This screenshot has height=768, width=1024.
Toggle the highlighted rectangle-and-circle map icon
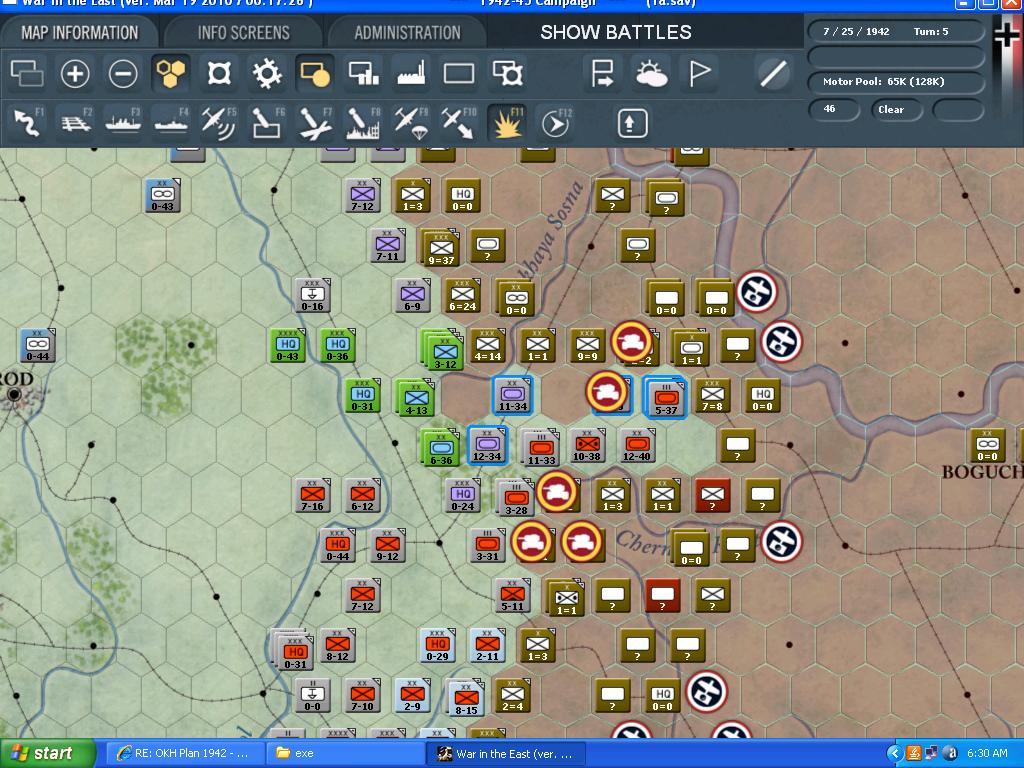(315, 72)
